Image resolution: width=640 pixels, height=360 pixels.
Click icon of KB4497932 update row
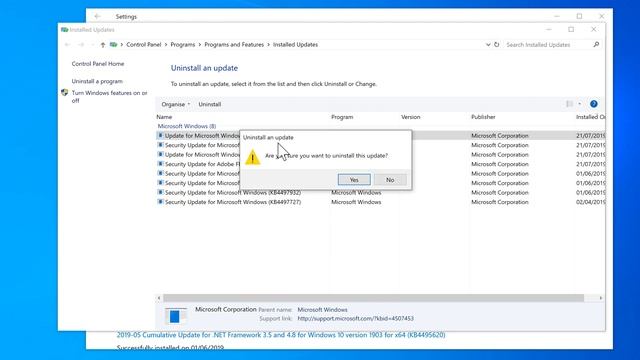coord(160,192)
